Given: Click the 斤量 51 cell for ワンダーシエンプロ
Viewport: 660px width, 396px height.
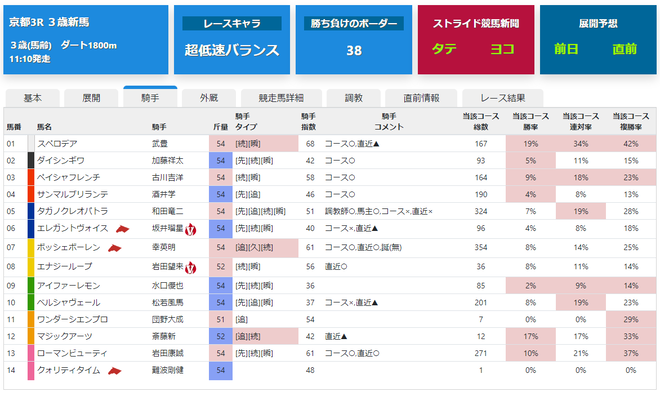Looking at the screenshot, I should pyautogui.click(x=221, y=319).
